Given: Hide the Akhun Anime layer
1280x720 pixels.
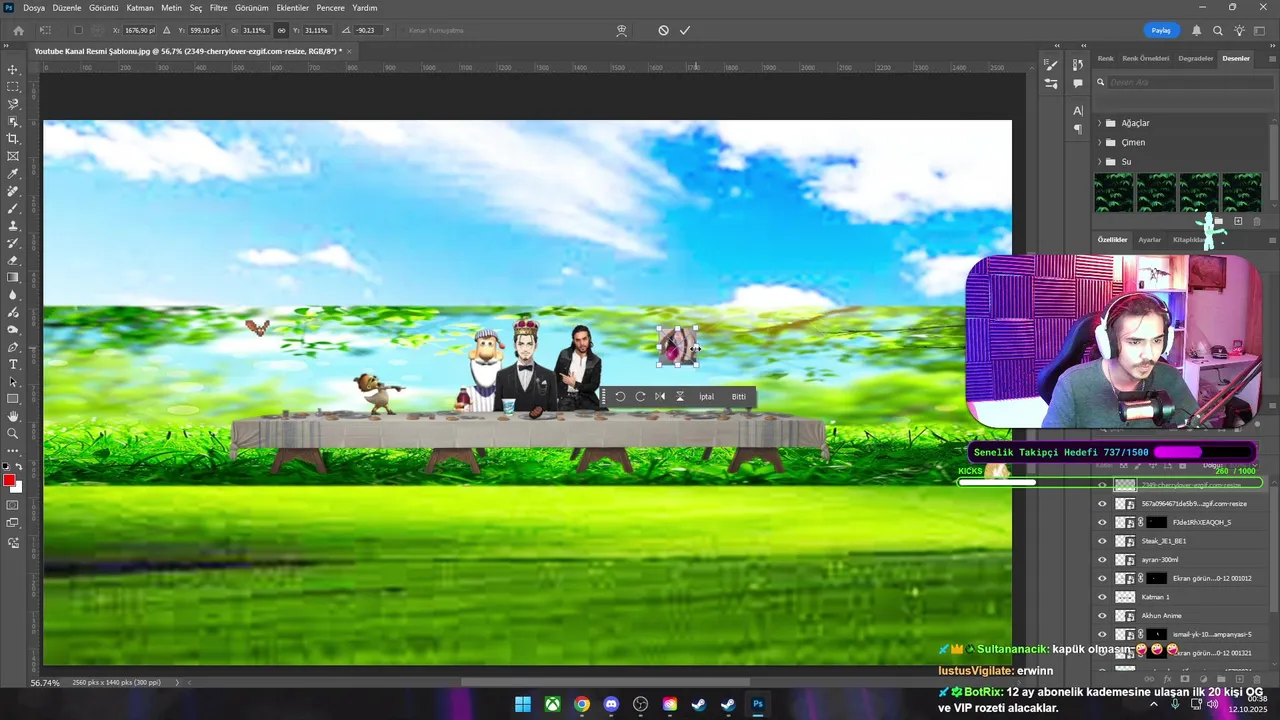Looking at the screenshot, I should tap(1103, 615).
